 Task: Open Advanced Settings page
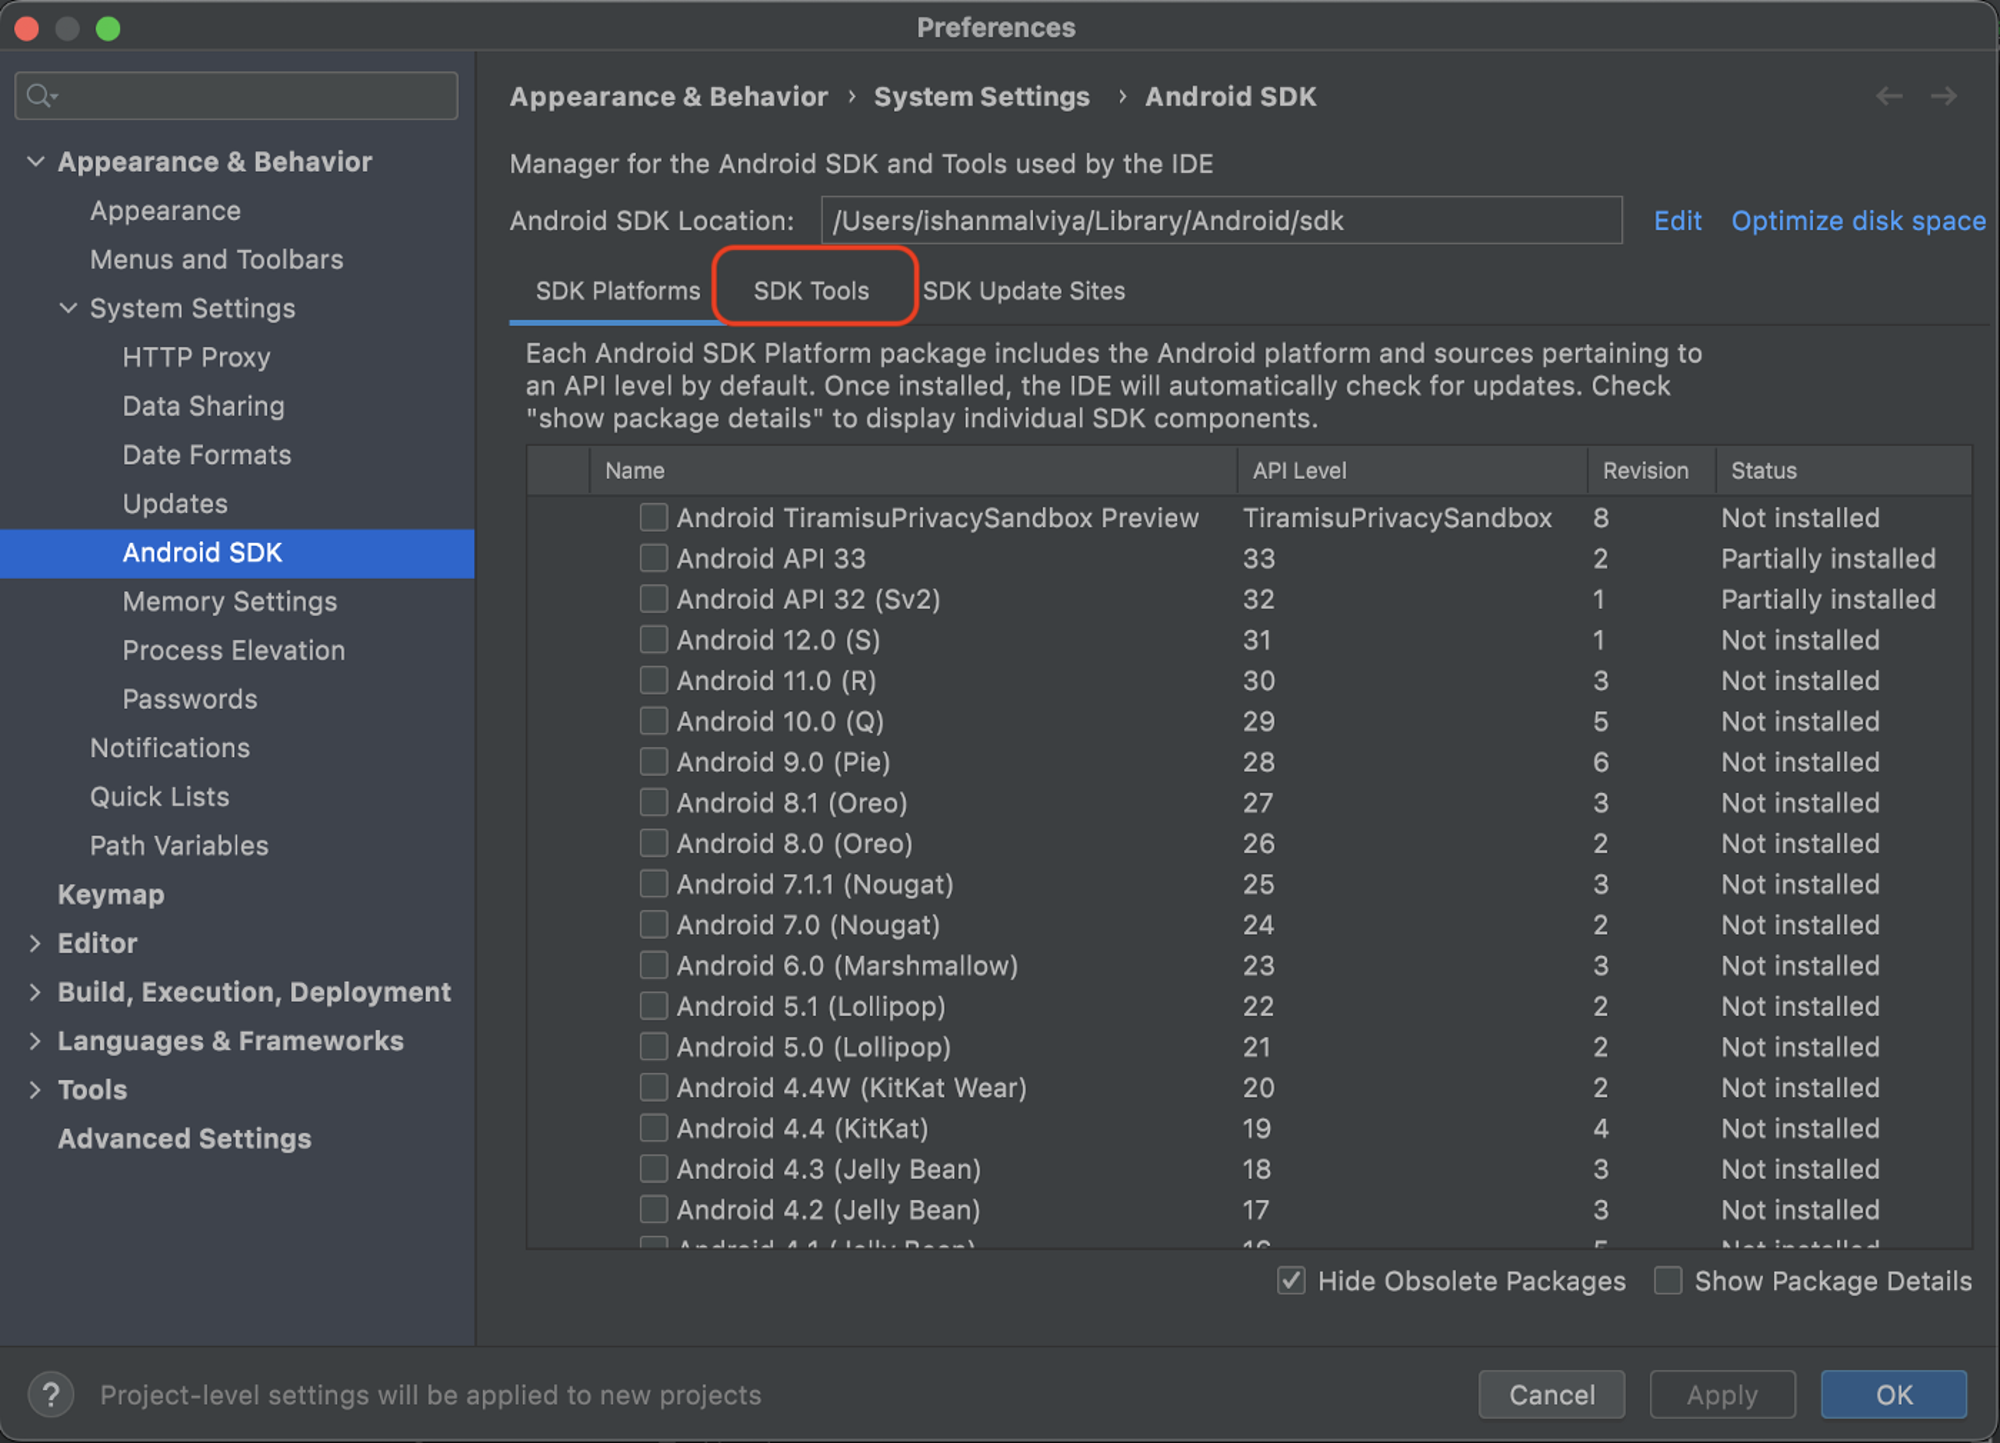(184, 1139)
